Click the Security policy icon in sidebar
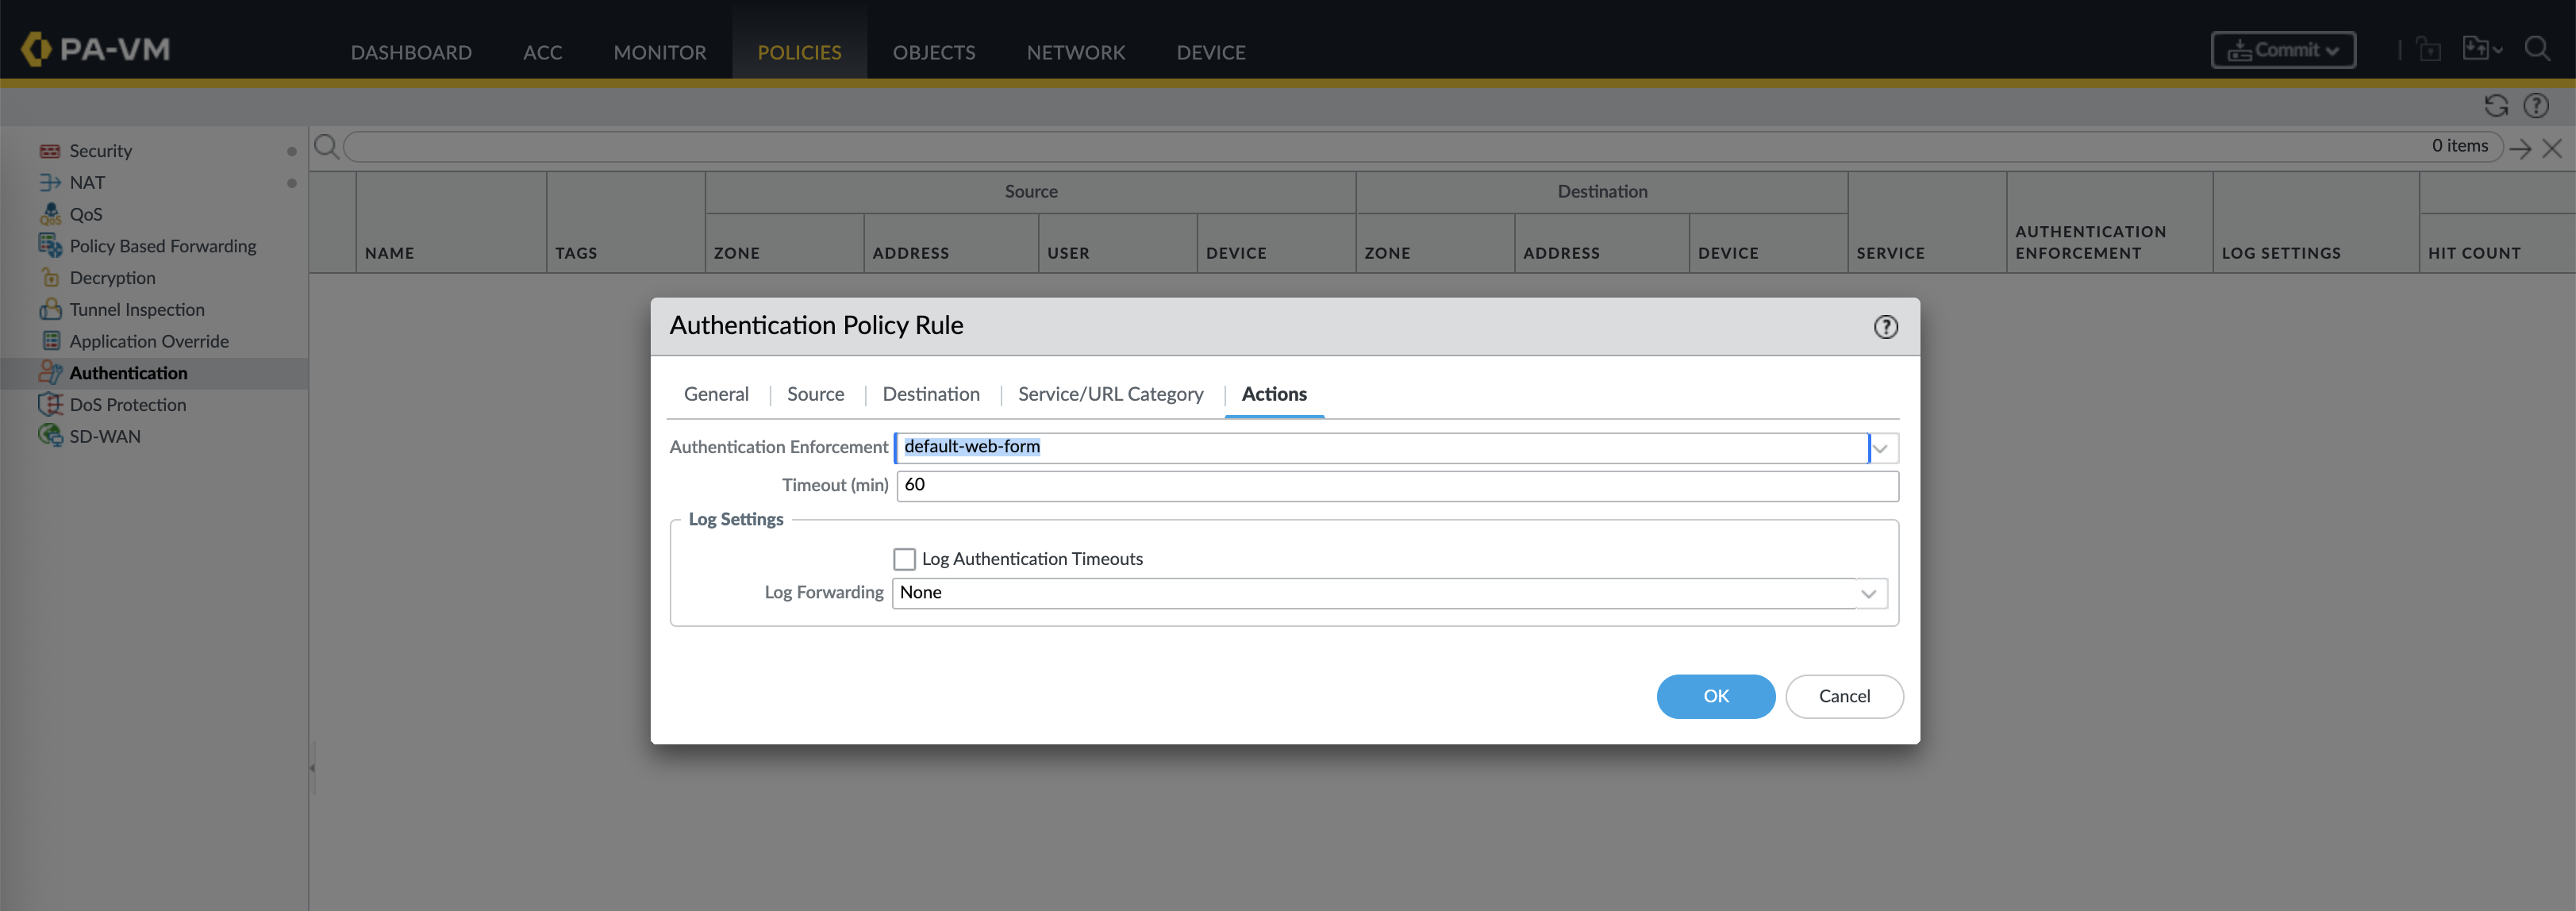2576x911 pixels. pyautogui.click(x=50, y=151)
